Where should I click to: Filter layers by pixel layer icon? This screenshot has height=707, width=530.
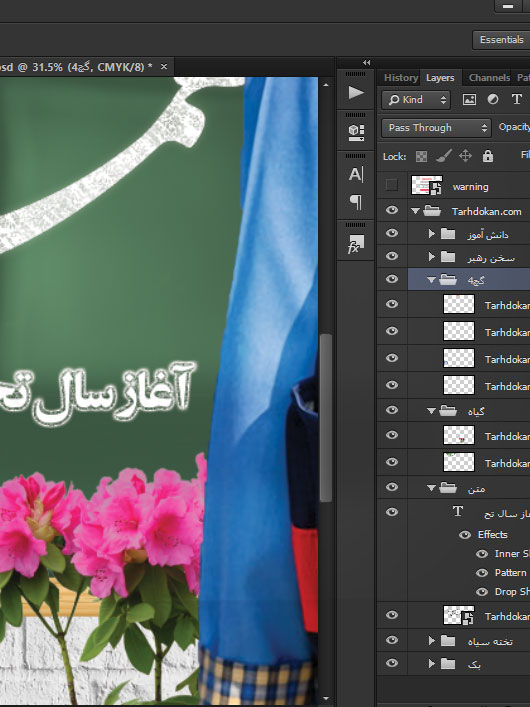(469, 100)
